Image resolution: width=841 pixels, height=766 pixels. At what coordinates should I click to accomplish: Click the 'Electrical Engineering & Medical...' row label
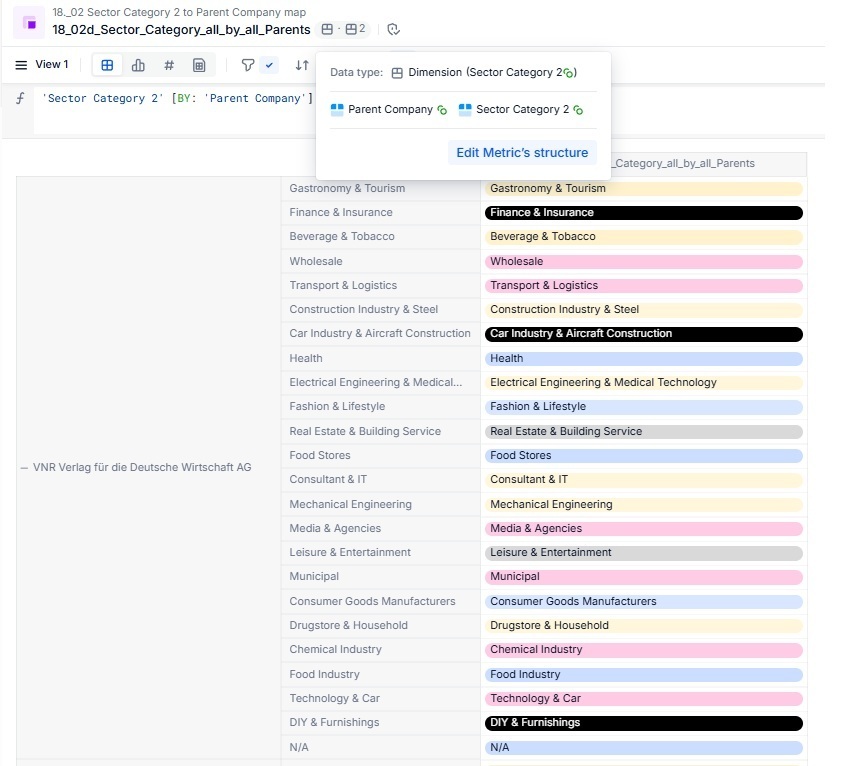click(375, 382)
